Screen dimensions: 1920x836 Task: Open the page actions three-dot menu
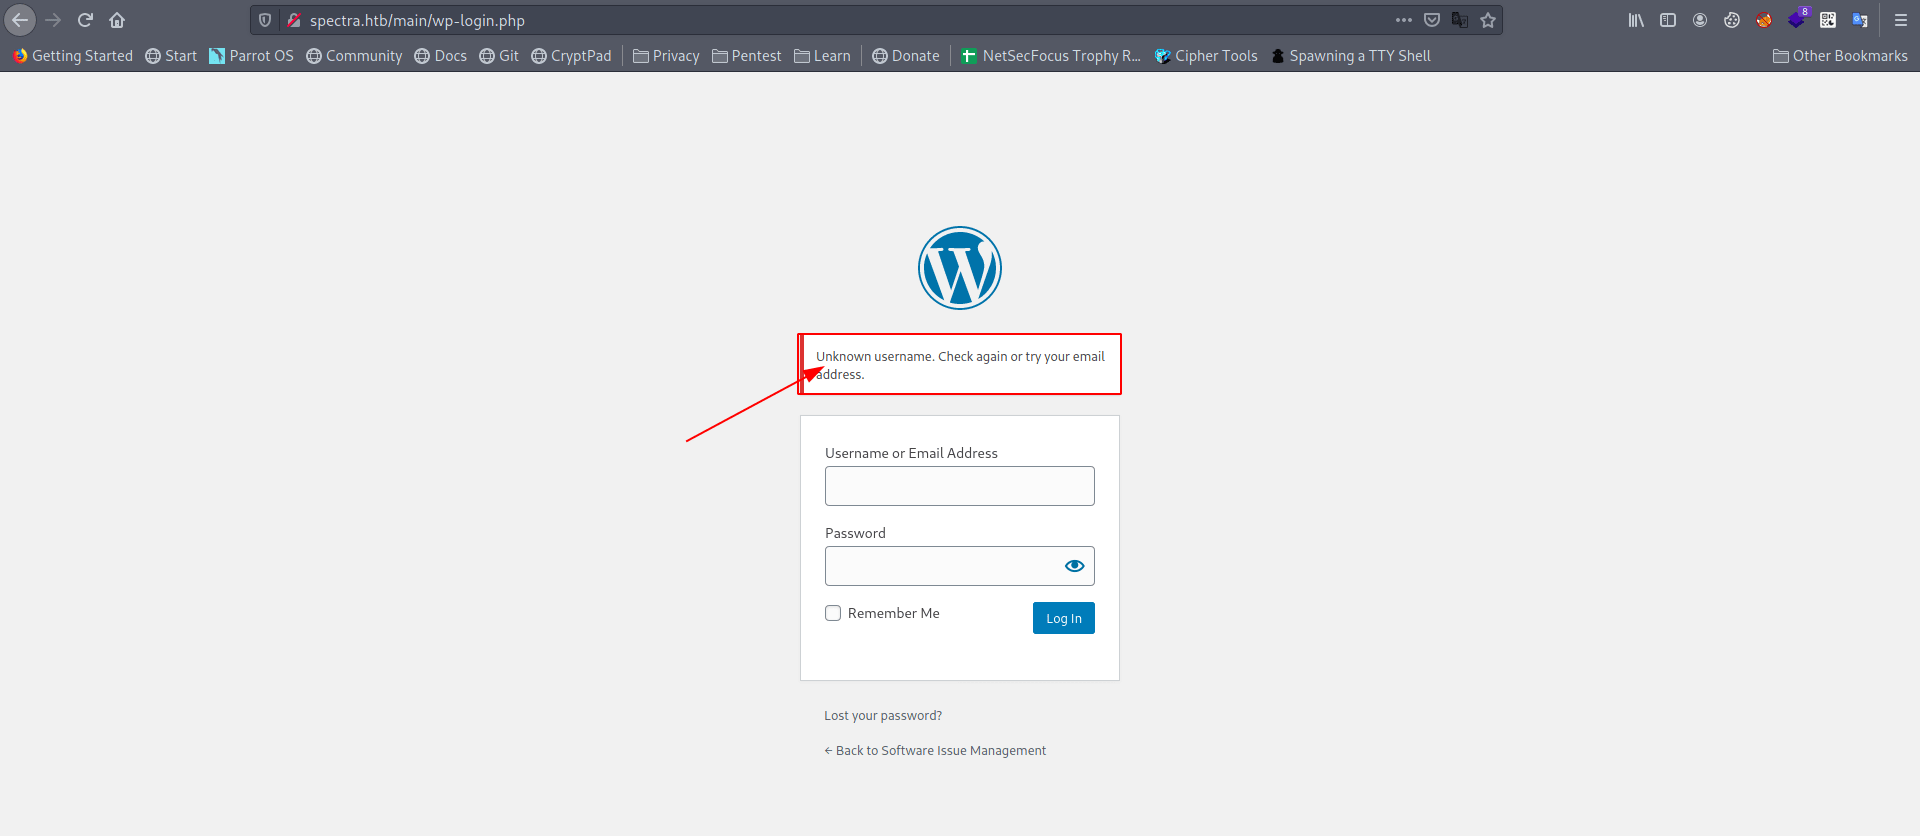[1404, 20]
